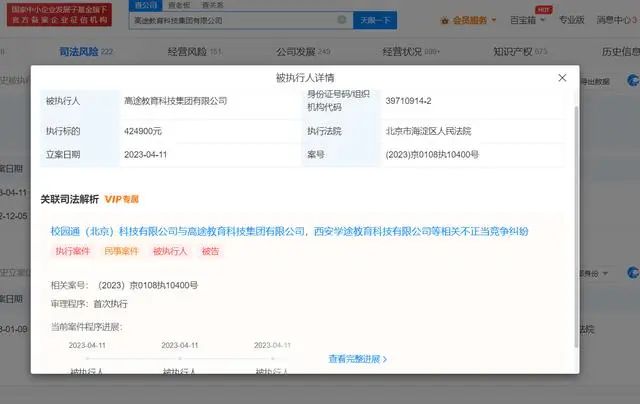The width and height of the screenshot is (640, 404).
Task: Open the 会员服务 dropdown
Action: click(x=469, y=20)
